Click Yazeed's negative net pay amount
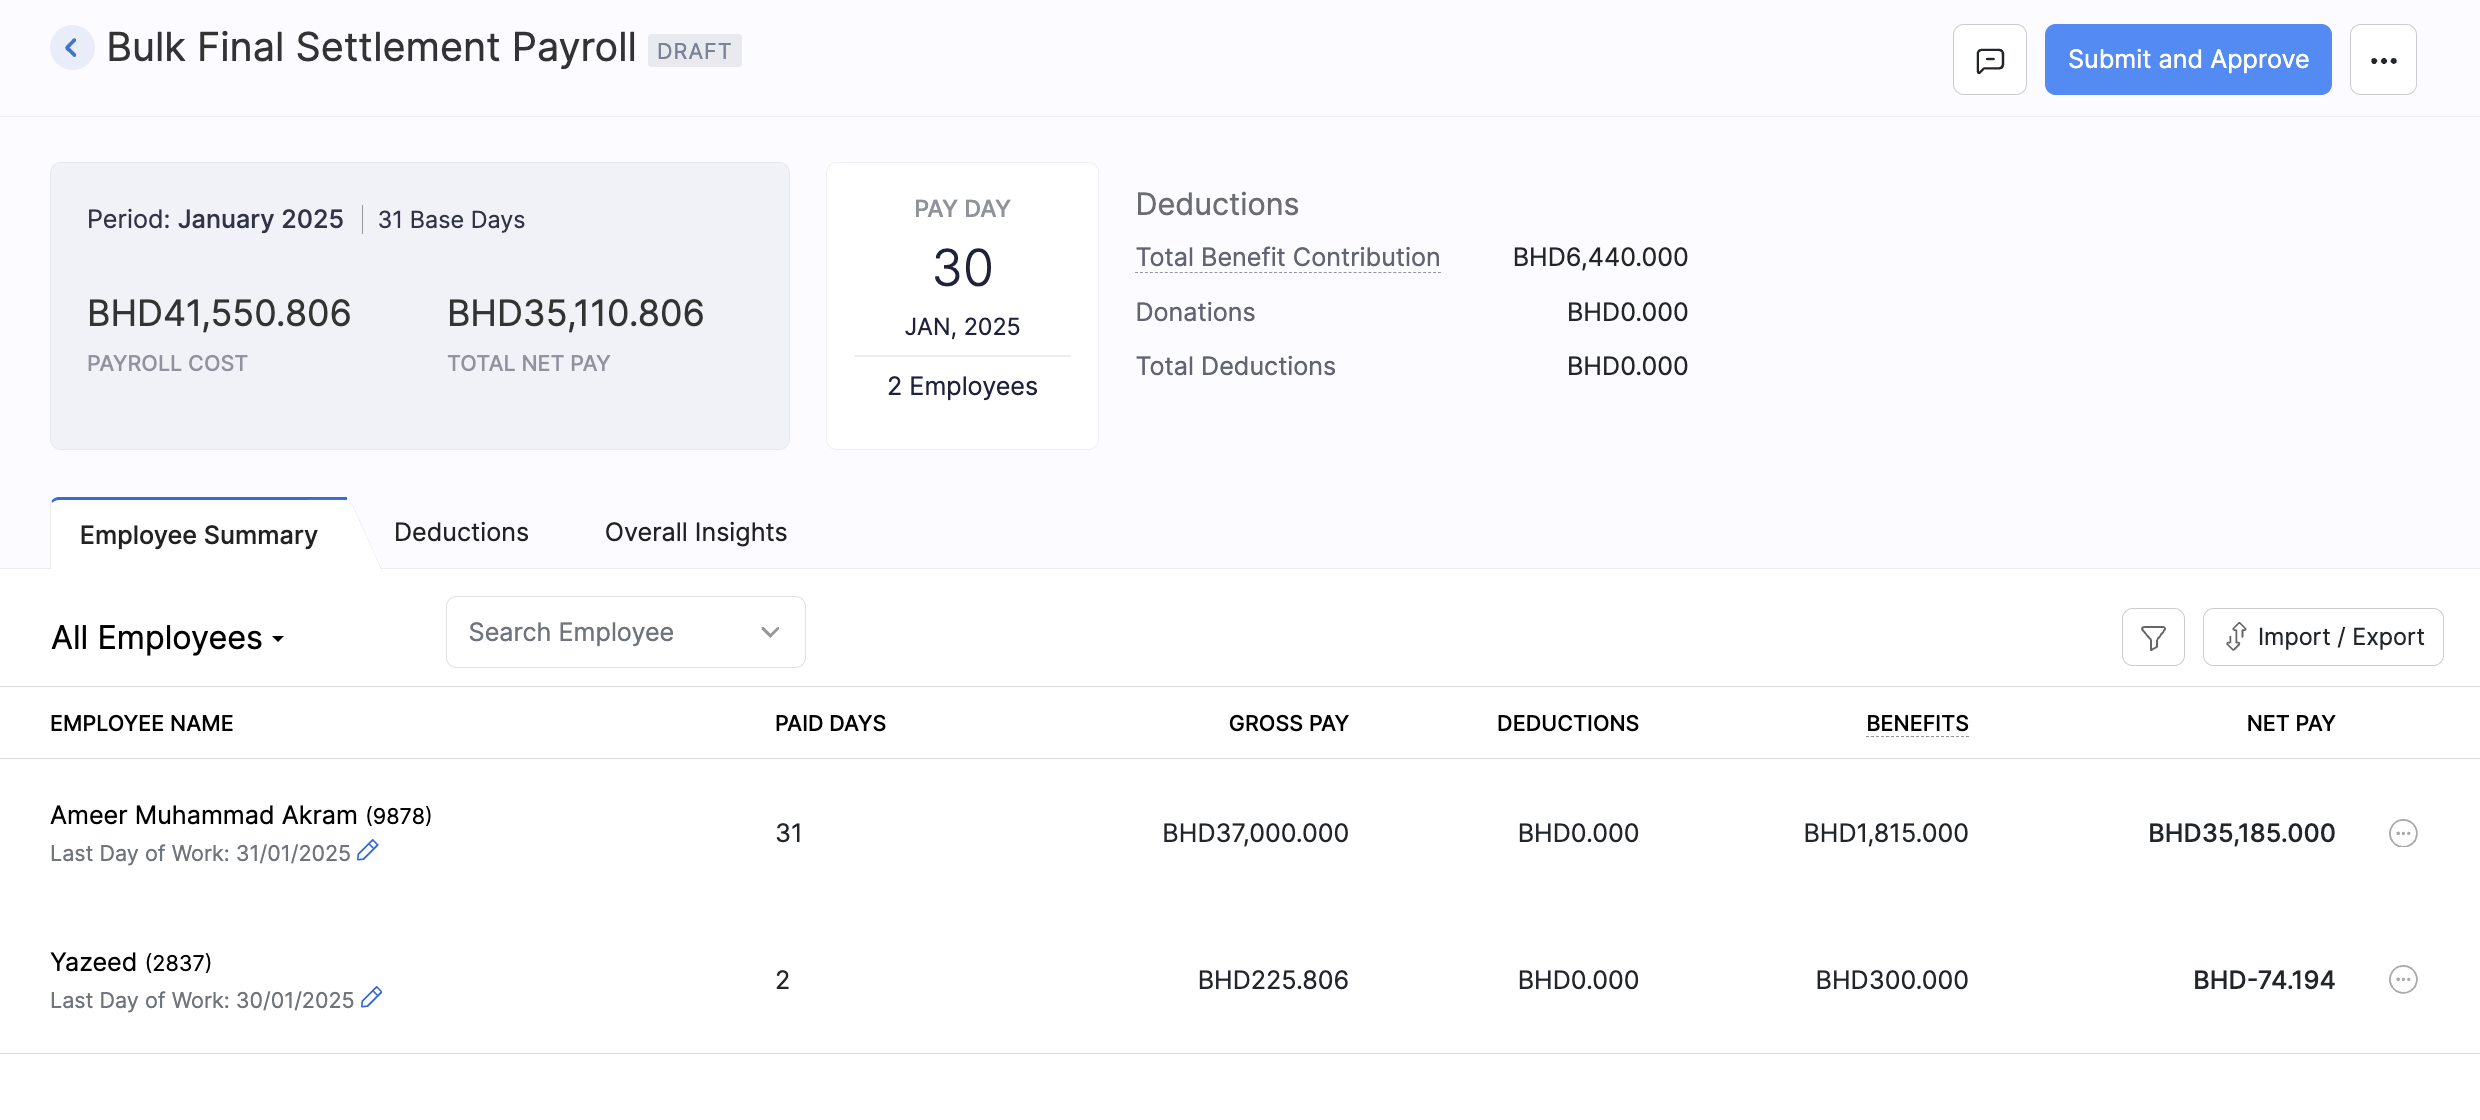Viewport: 2480px width, 1120px height. click(2263, 980)
